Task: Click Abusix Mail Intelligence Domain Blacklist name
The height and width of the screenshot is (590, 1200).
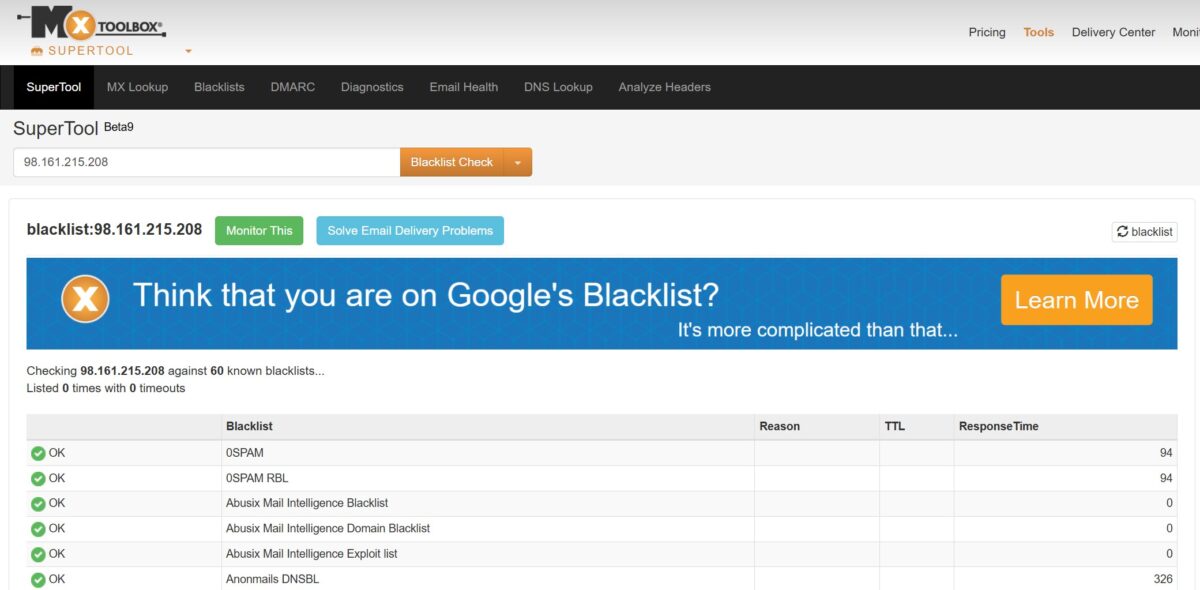Action: [328, 528]
